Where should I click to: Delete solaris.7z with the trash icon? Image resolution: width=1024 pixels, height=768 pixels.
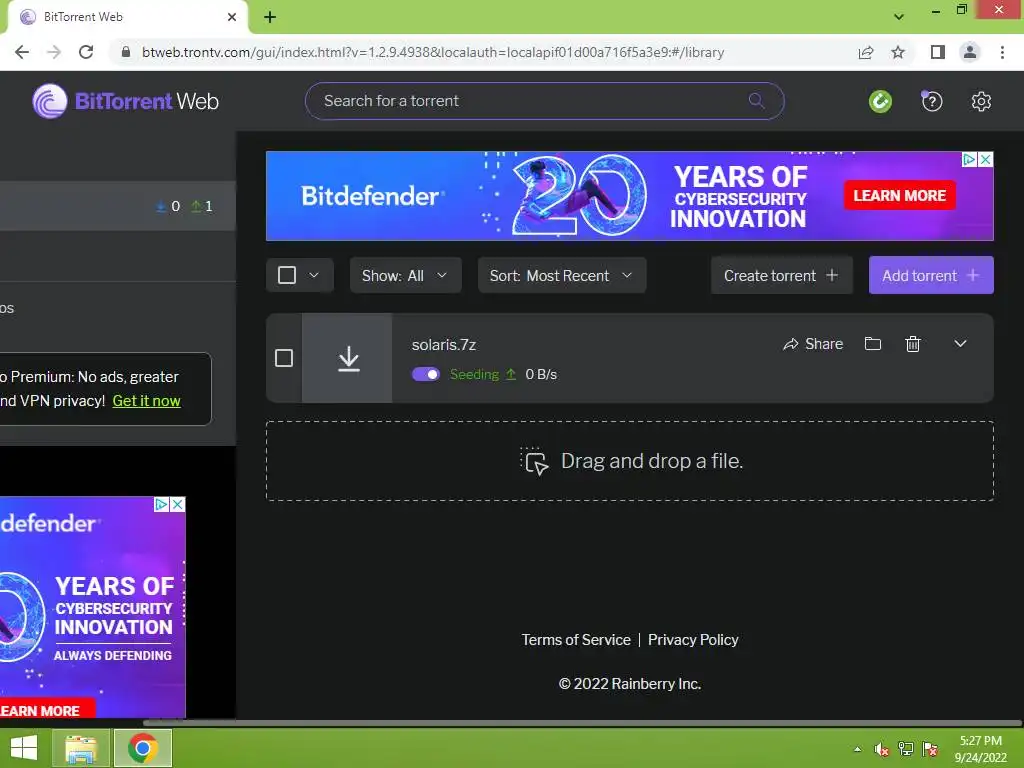913,344
